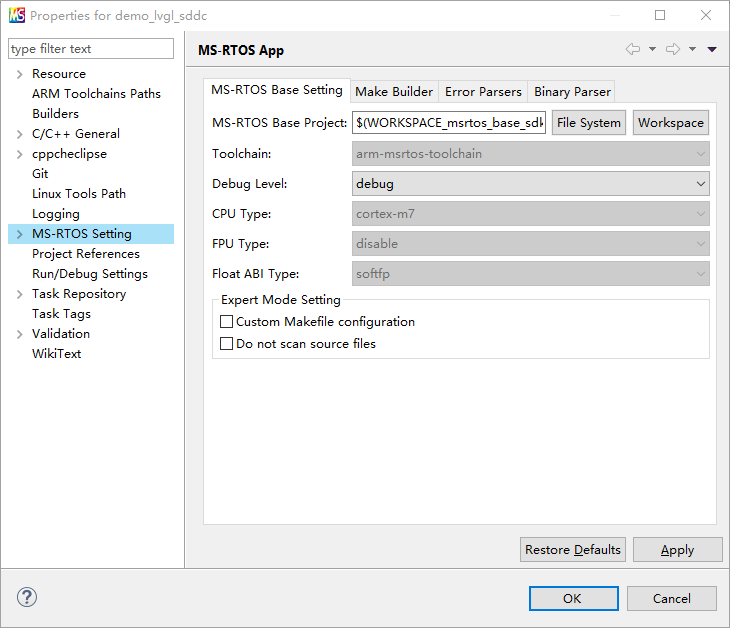Open the view menu triangle icon

point(712,50)
